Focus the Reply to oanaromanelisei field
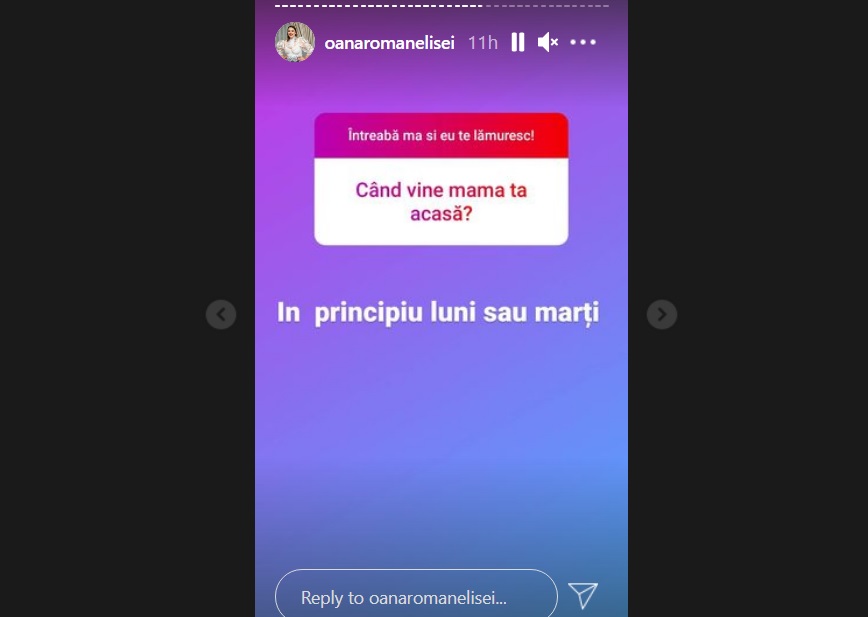Image resolution: width=868 pixels, height=617 pixels. click(x=416, y=597)
